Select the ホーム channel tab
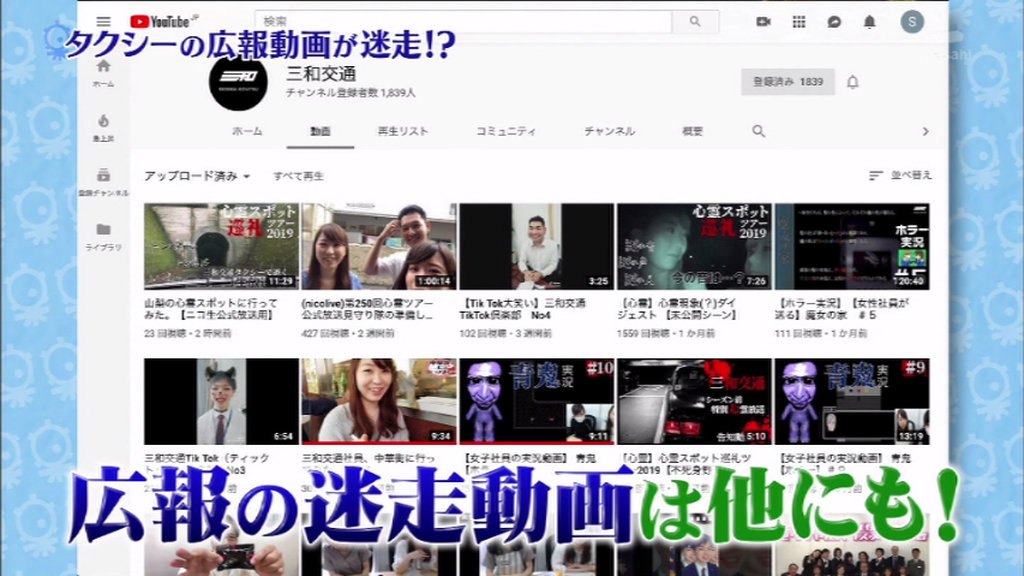This screenshot has height=576, width=1024. pyautogui.click(x=248, y=131)
